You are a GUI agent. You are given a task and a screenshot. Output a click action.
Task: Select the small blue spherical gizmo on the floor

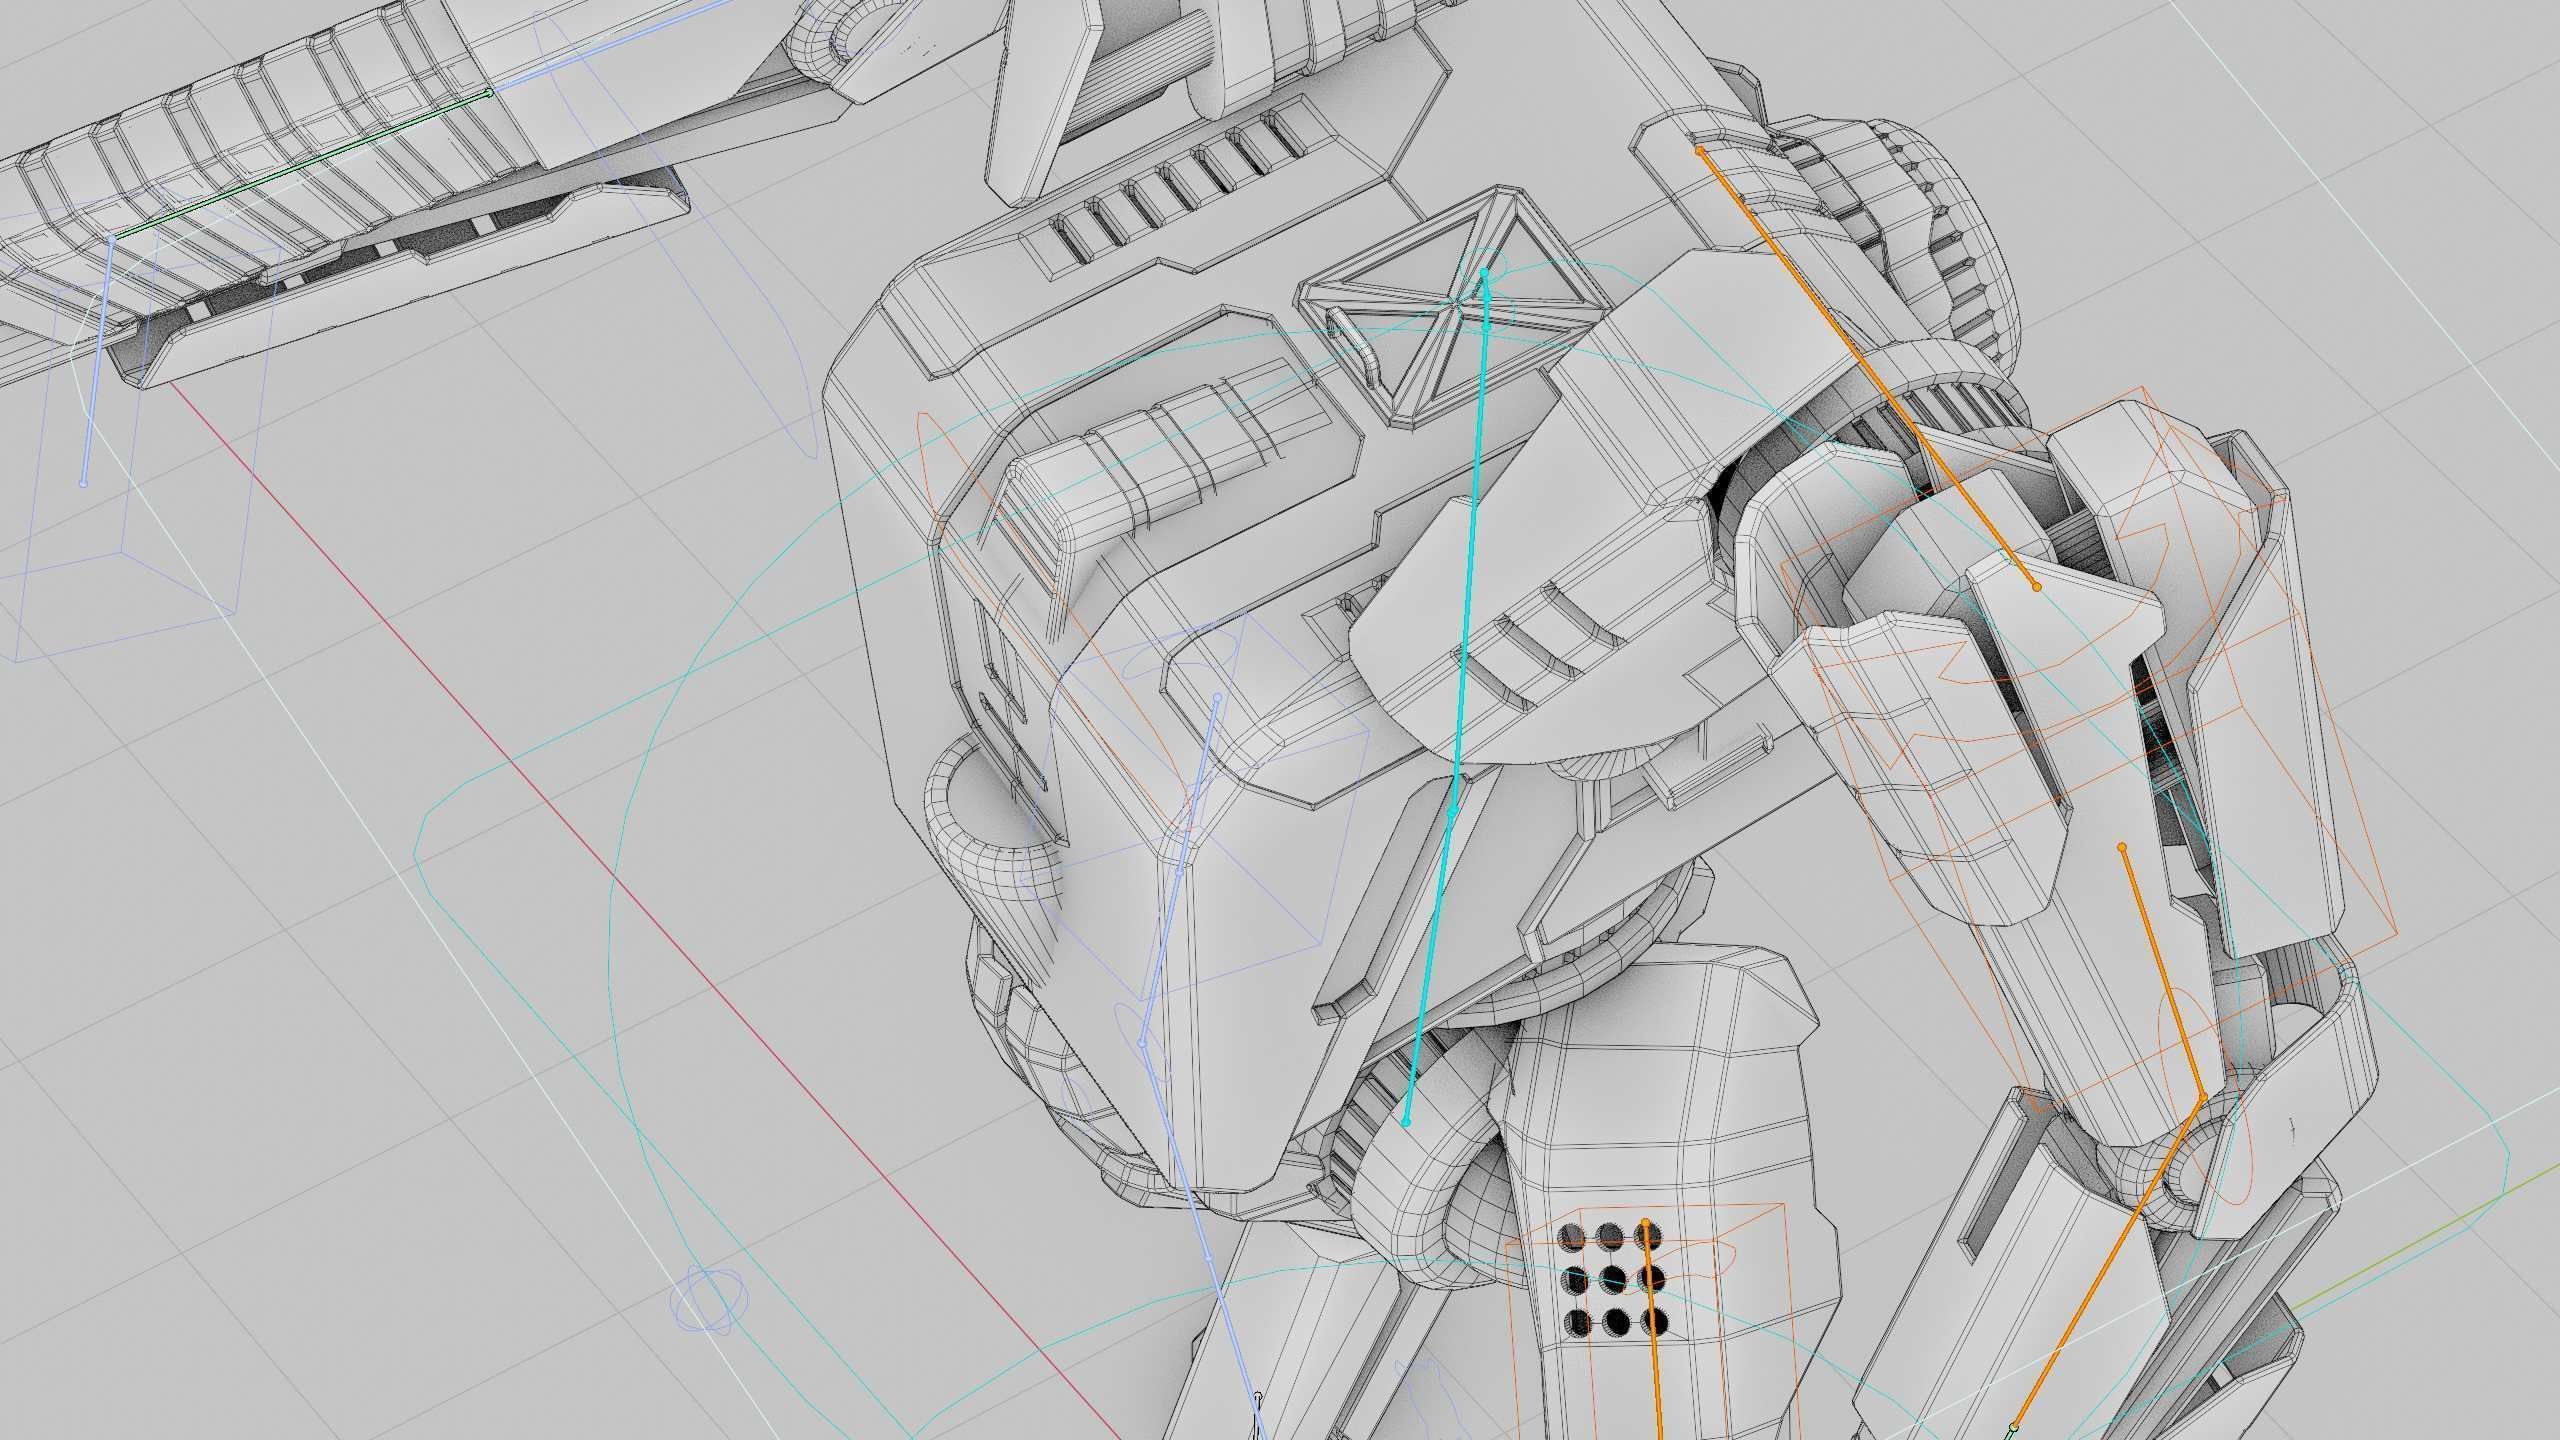tap(709, 1298)
